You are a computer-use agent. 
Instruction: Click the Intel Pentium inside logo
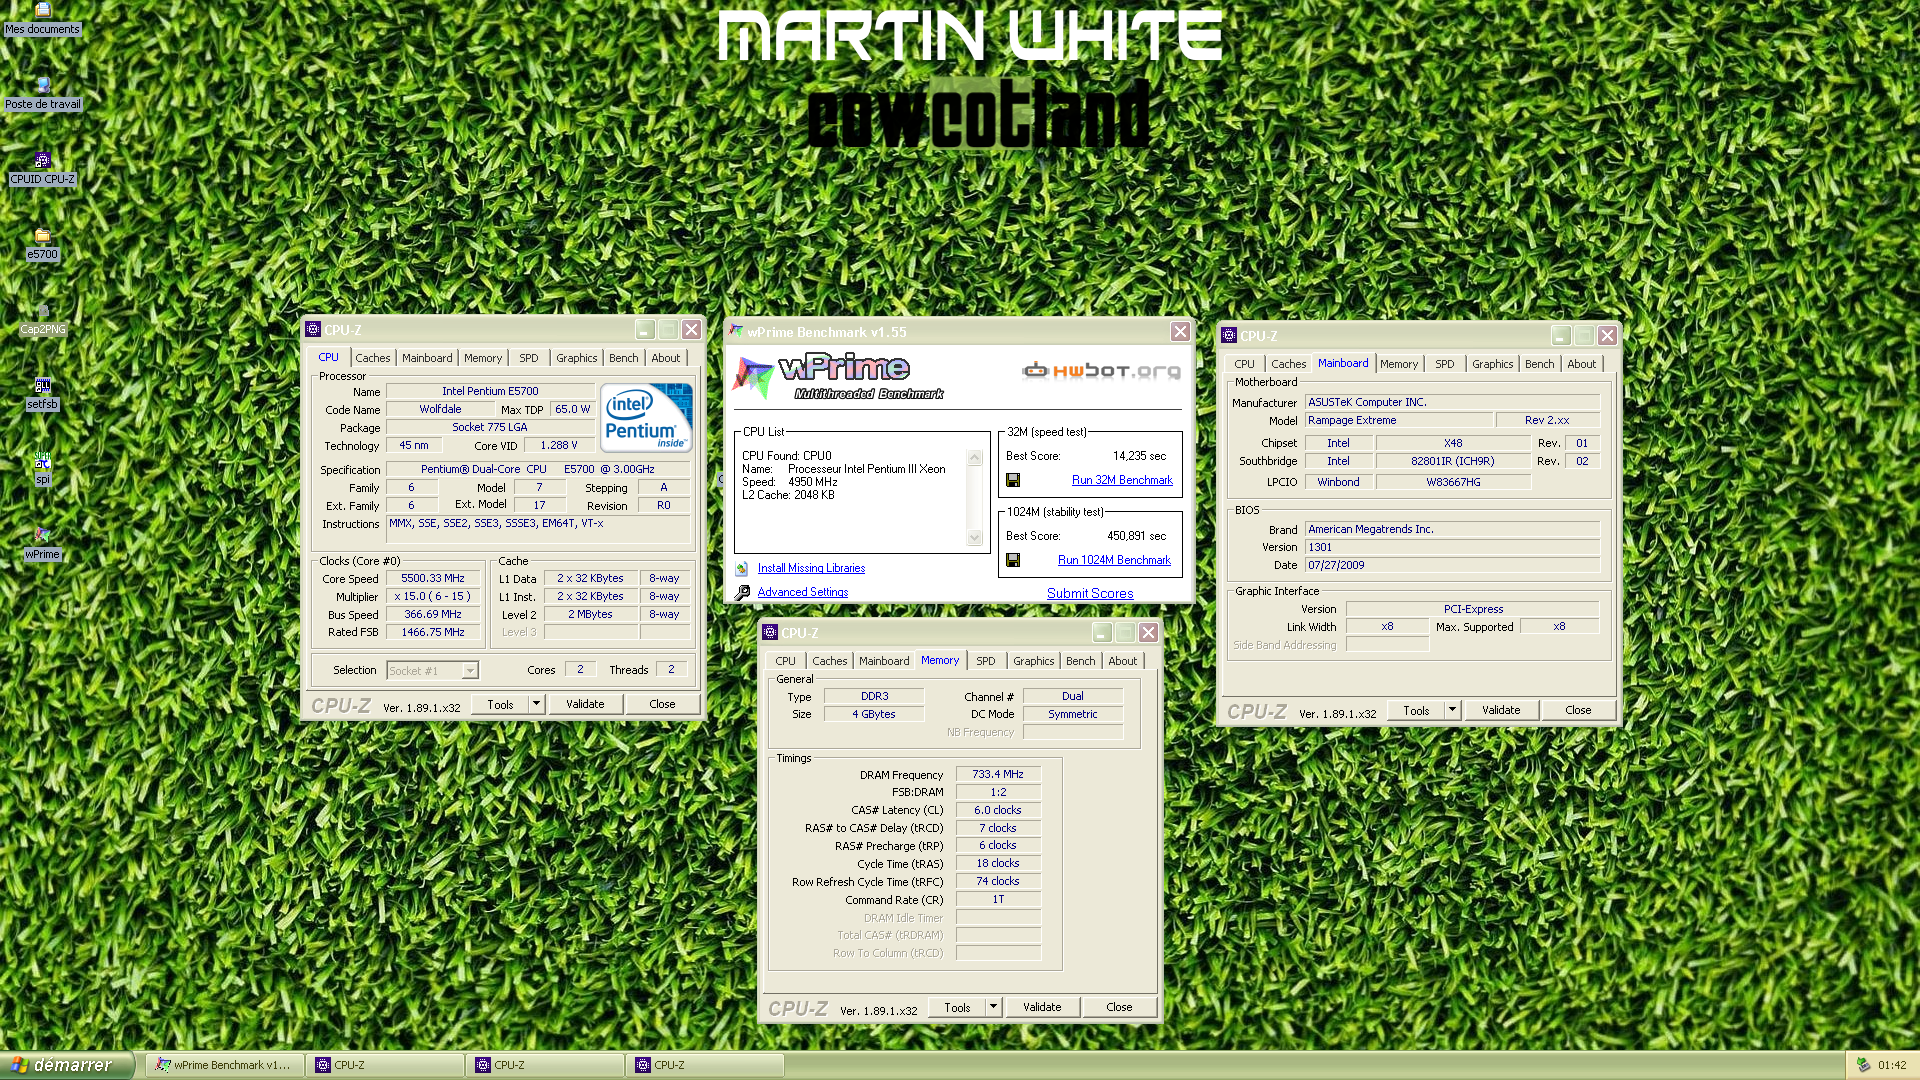[x=645, y=418]
